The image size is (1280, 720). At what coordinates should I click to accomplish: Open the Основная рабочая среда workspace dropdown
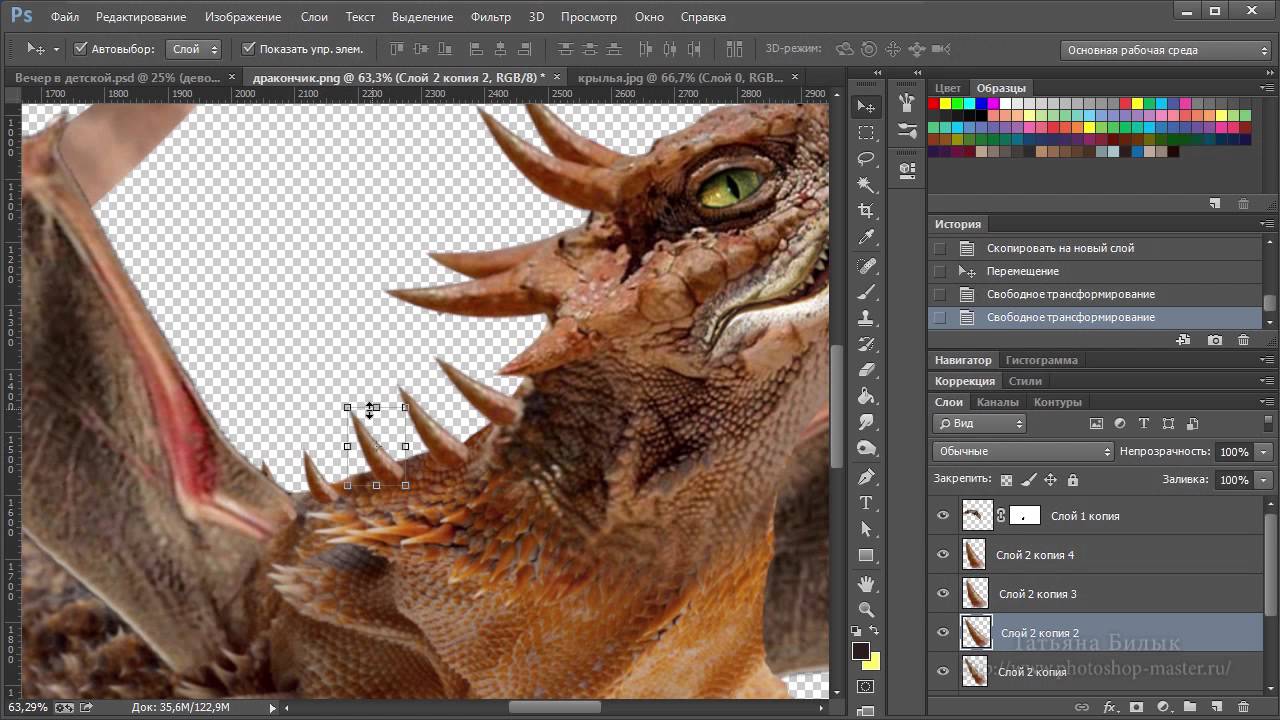click(1165, 50)
